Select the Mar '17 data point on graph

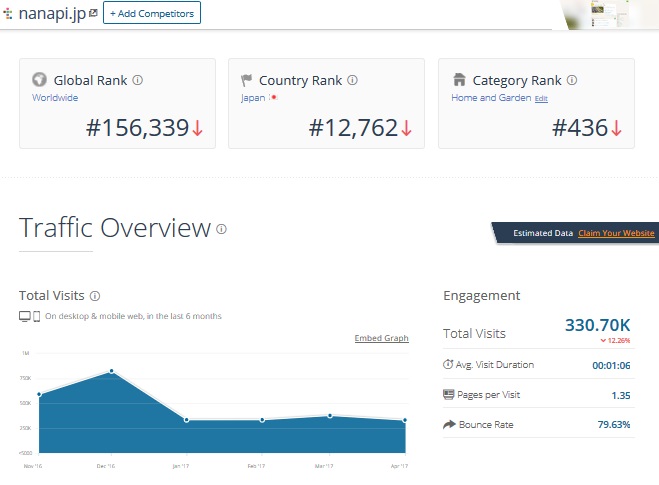click(330, 415)
